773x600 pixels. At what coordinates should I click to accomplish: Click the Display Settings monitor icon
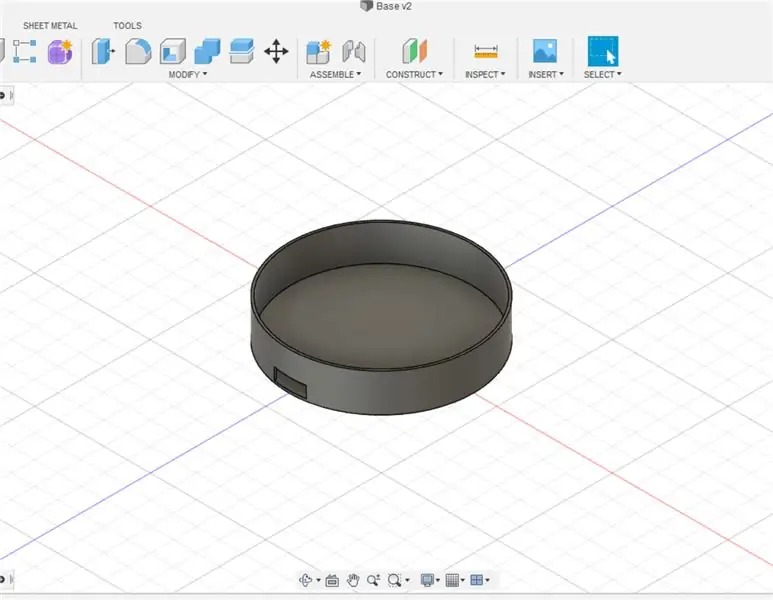coord(427,580)
